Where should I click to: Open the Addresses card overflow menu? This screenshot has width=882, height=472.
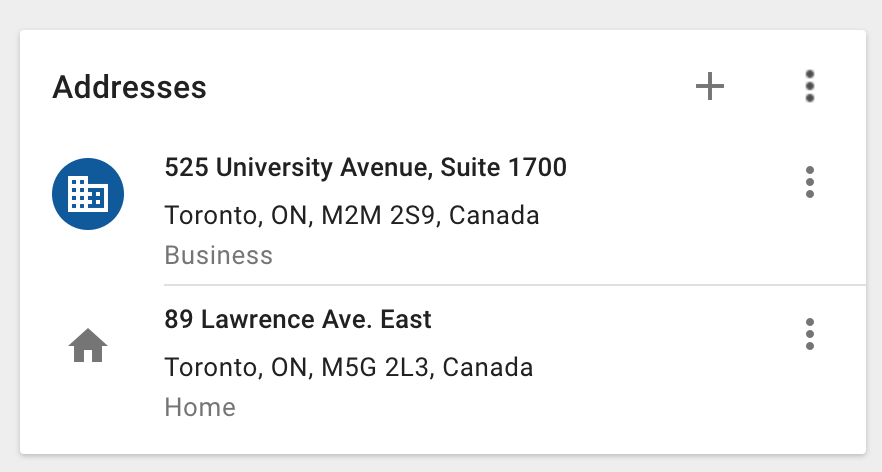point(810,87)
